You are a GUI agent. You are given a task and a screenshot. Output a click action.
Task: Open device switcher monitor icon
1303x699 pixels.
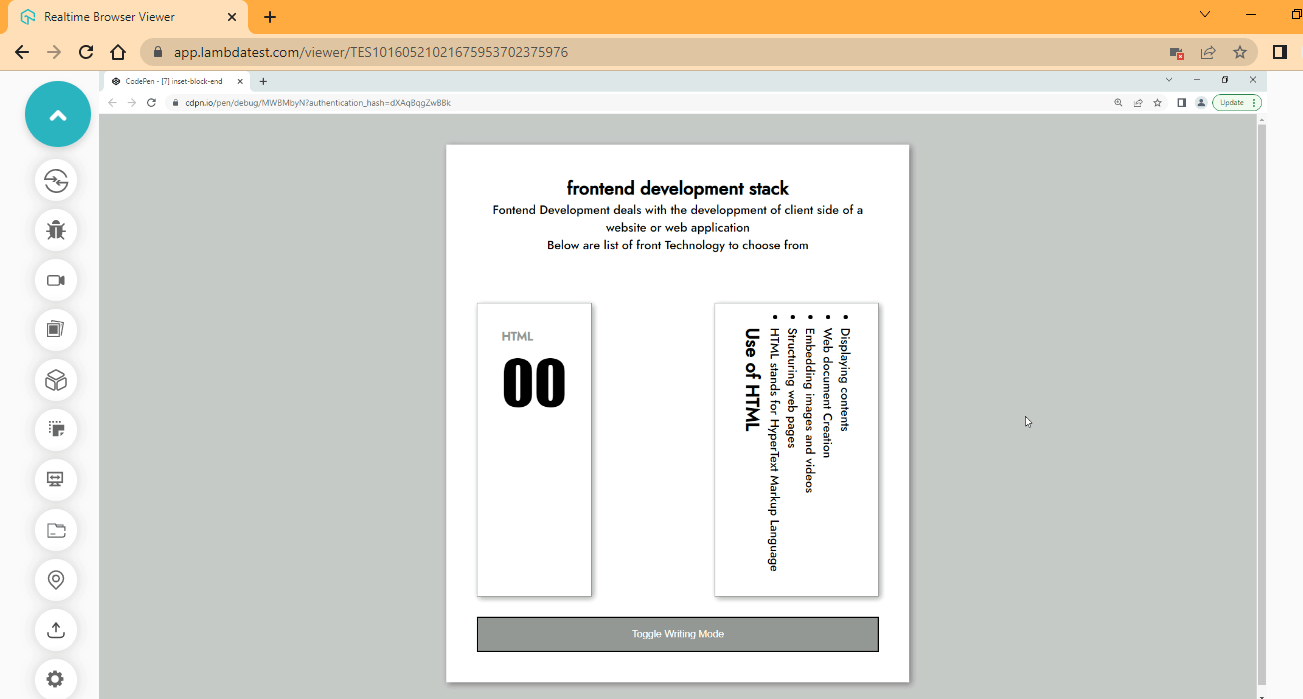click(x=56, y=480)
